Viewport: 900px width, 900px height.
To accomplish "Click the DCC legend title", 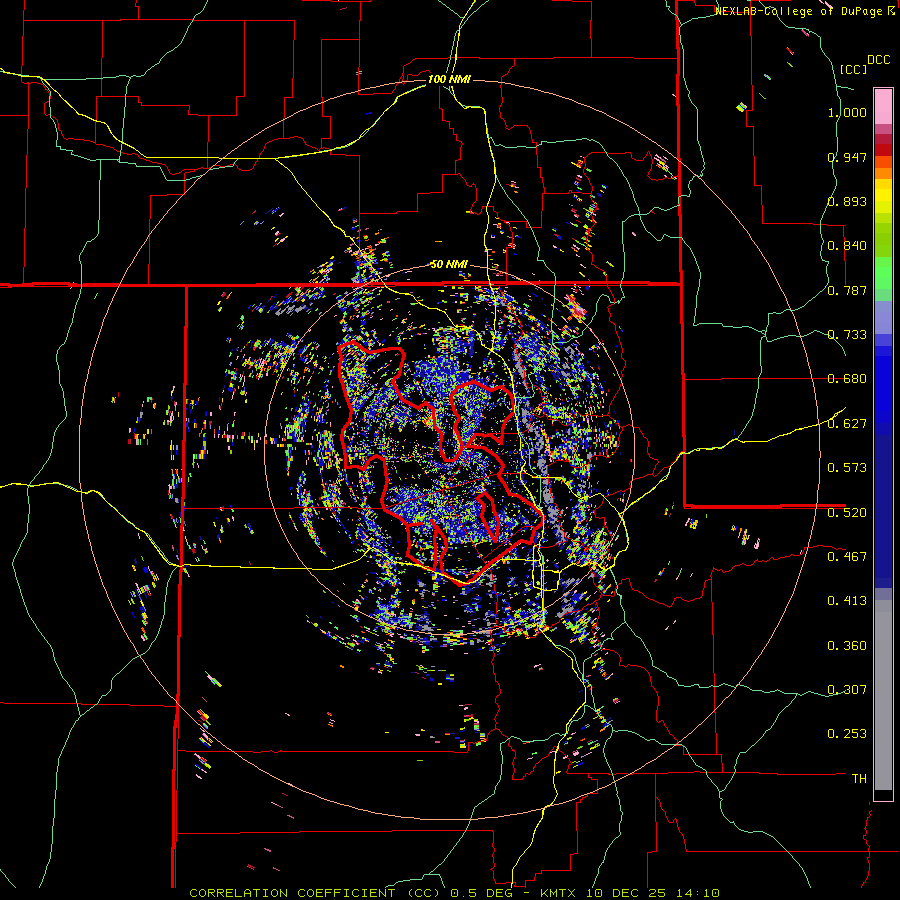I will [x=879, y=60].
